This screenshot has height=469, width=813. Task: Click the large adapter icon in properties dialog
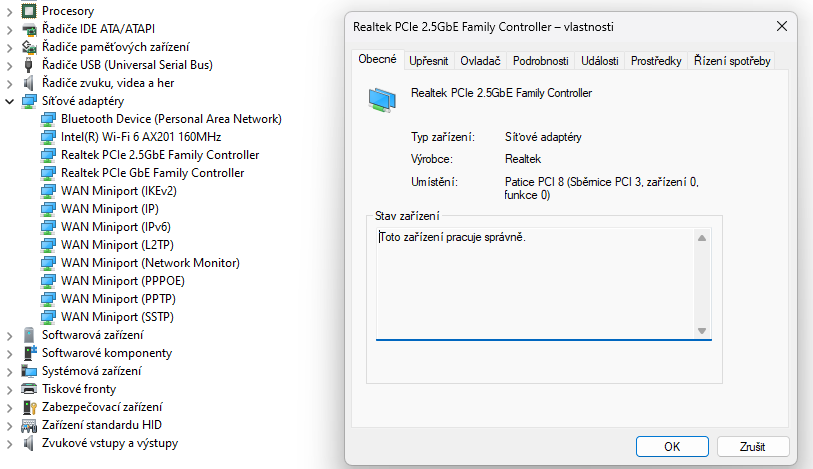[x=383, y=98]
